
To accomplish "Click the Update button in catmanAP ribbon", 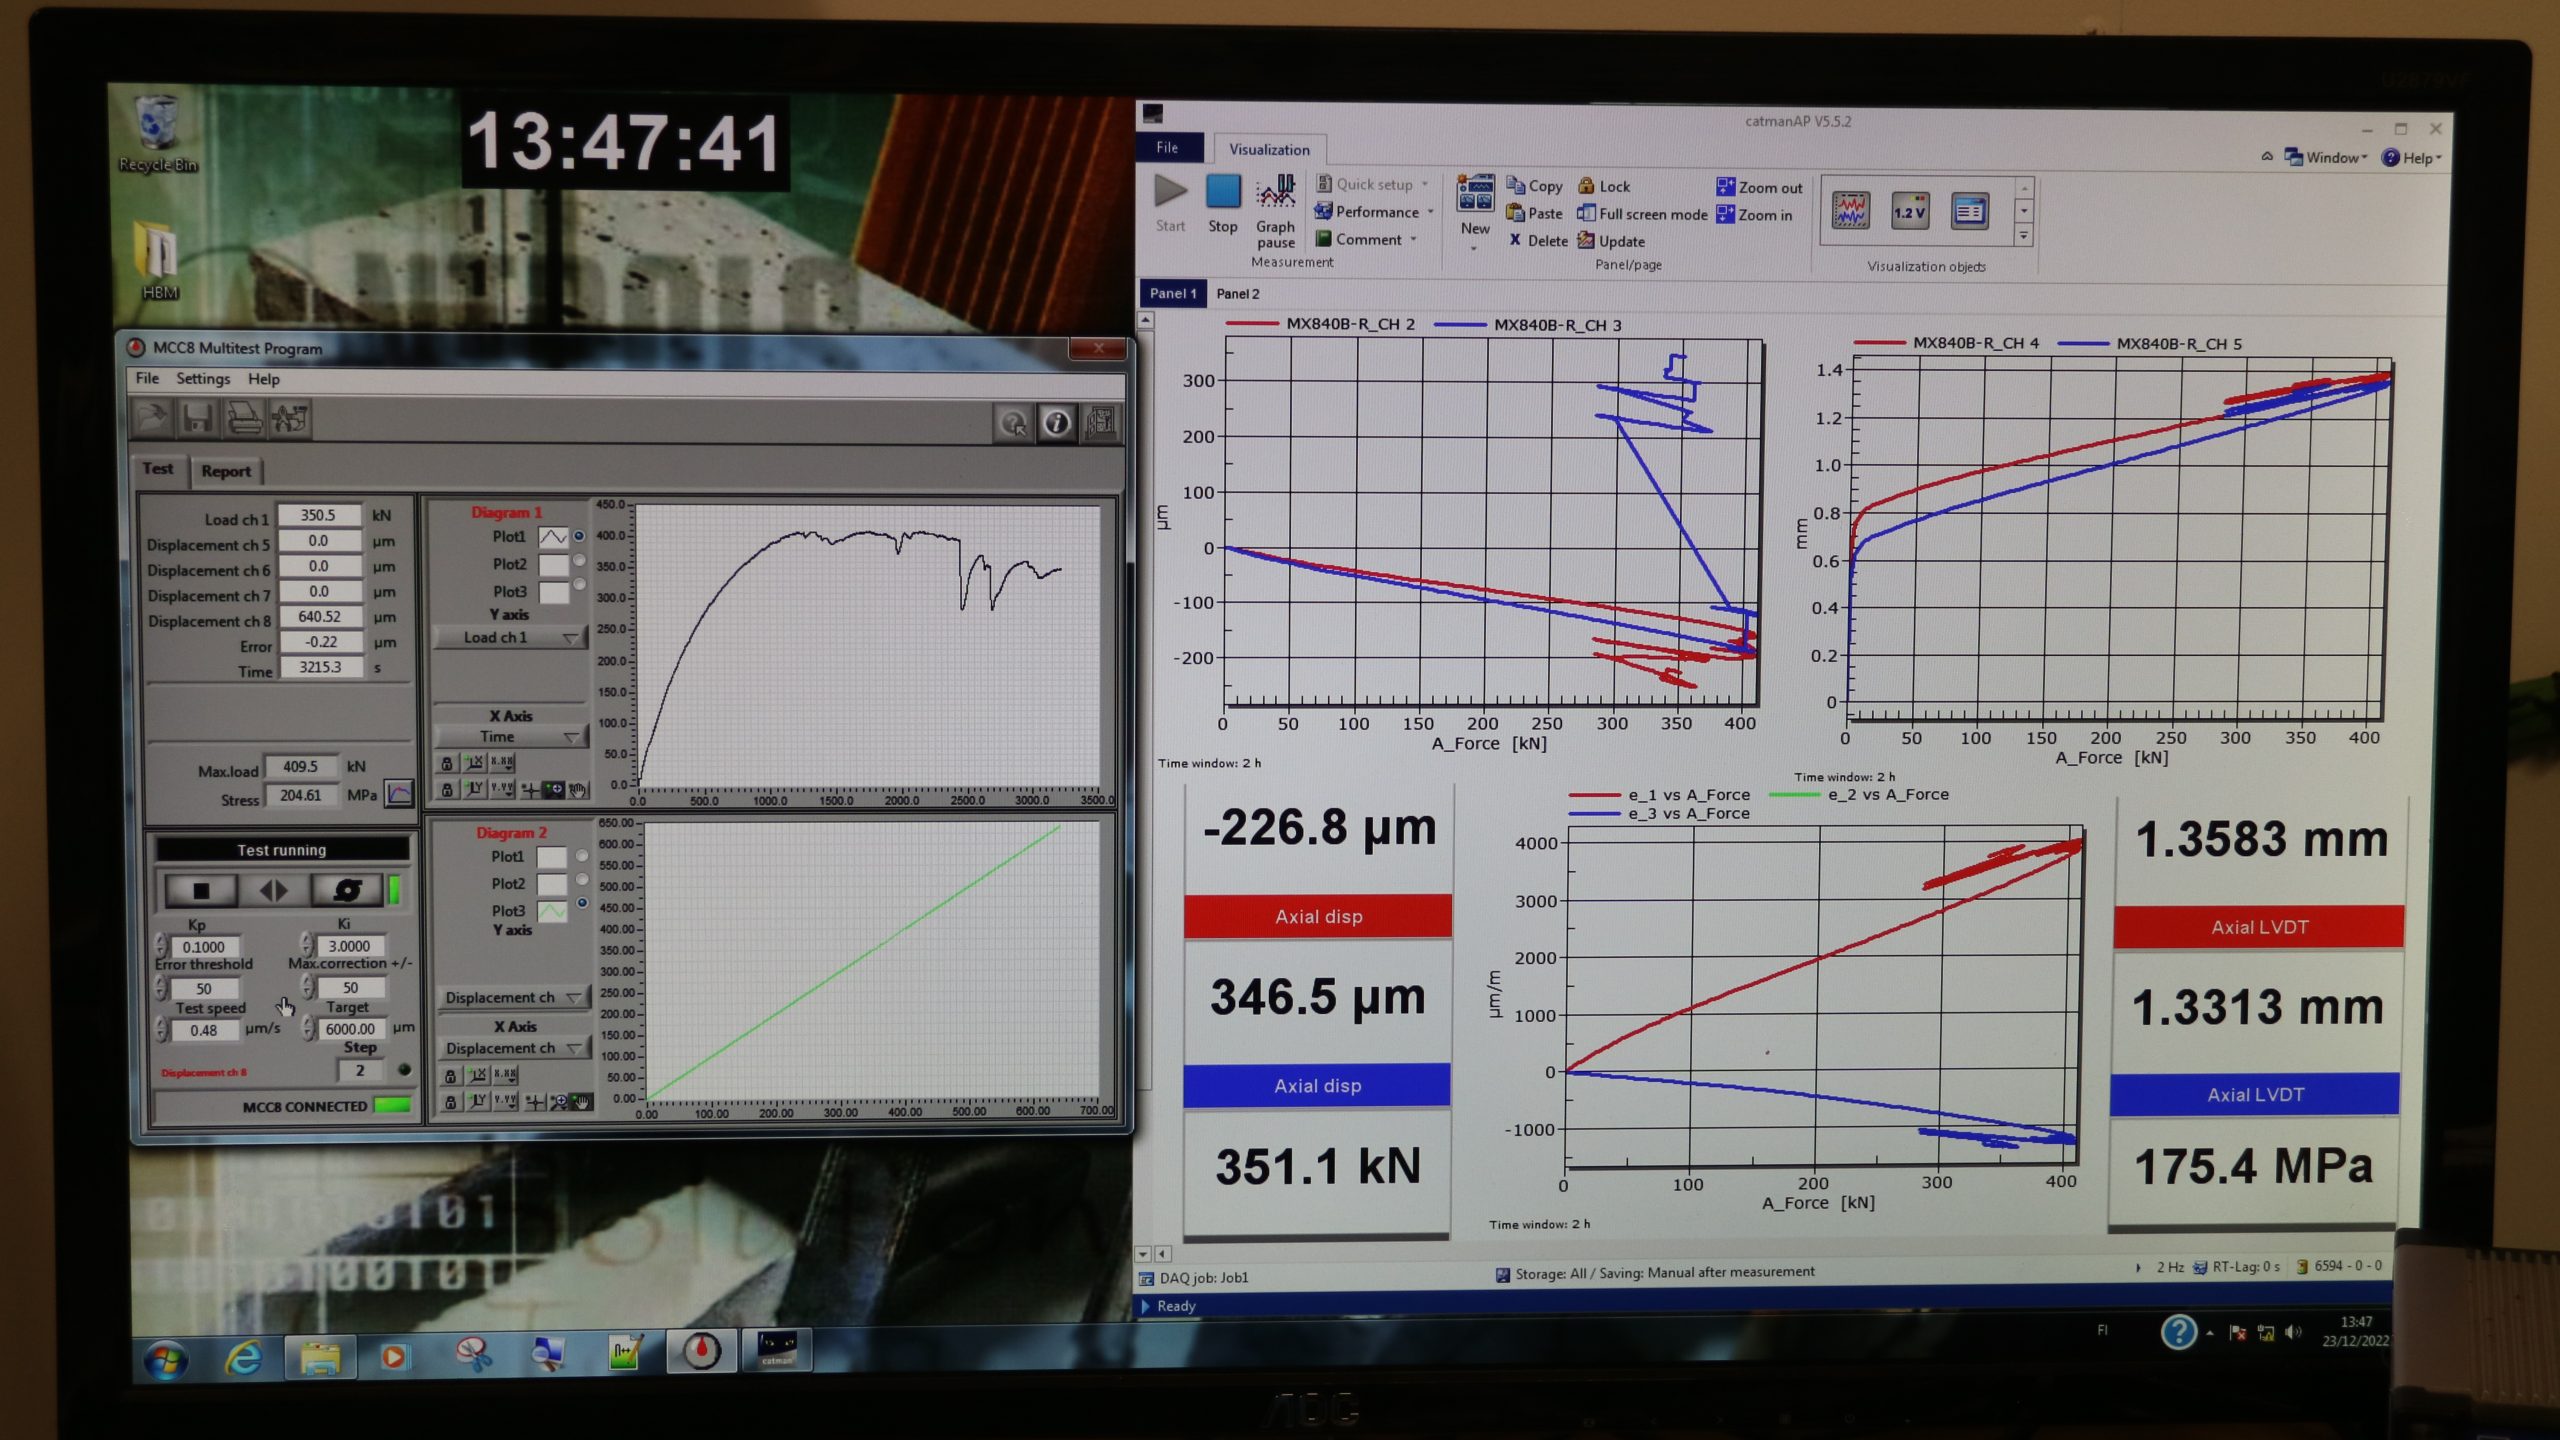I will point(1611,241).
